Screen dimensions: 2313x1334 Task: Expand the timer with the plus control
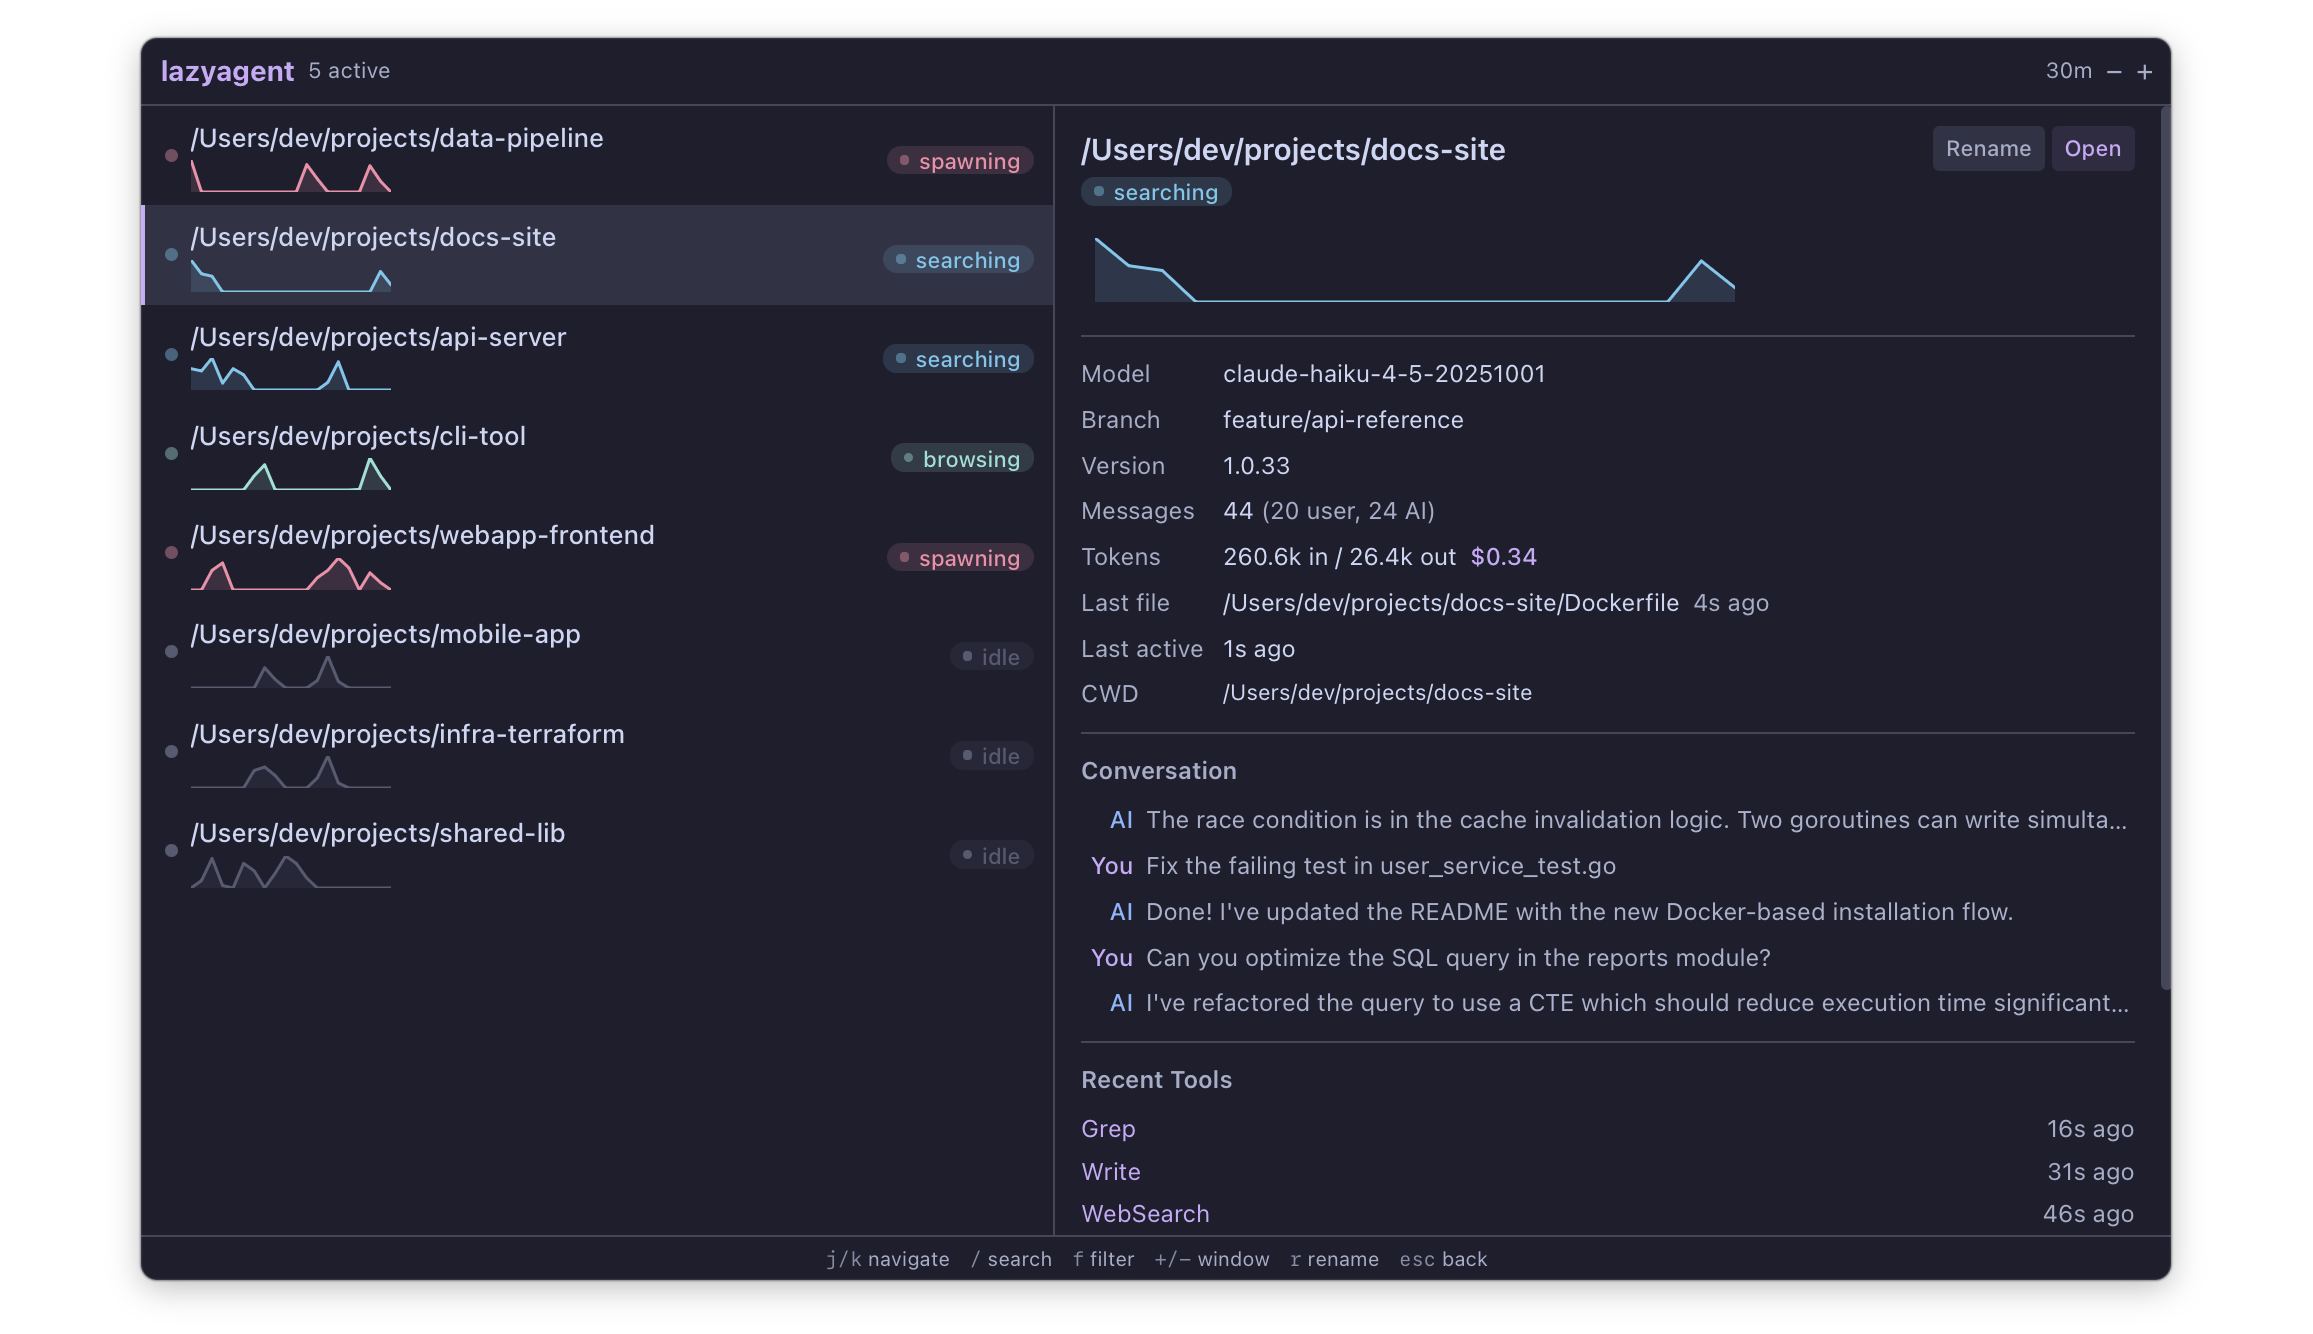(x=2145, y=71)
